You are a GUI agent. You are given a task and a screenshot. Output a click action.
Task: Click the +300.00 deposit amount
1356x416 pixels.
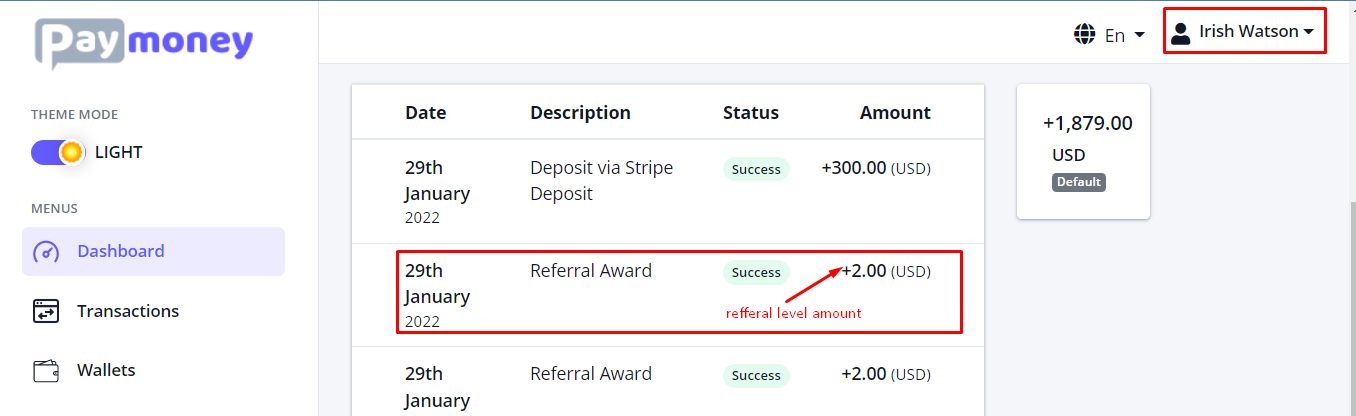coord(853,168)
